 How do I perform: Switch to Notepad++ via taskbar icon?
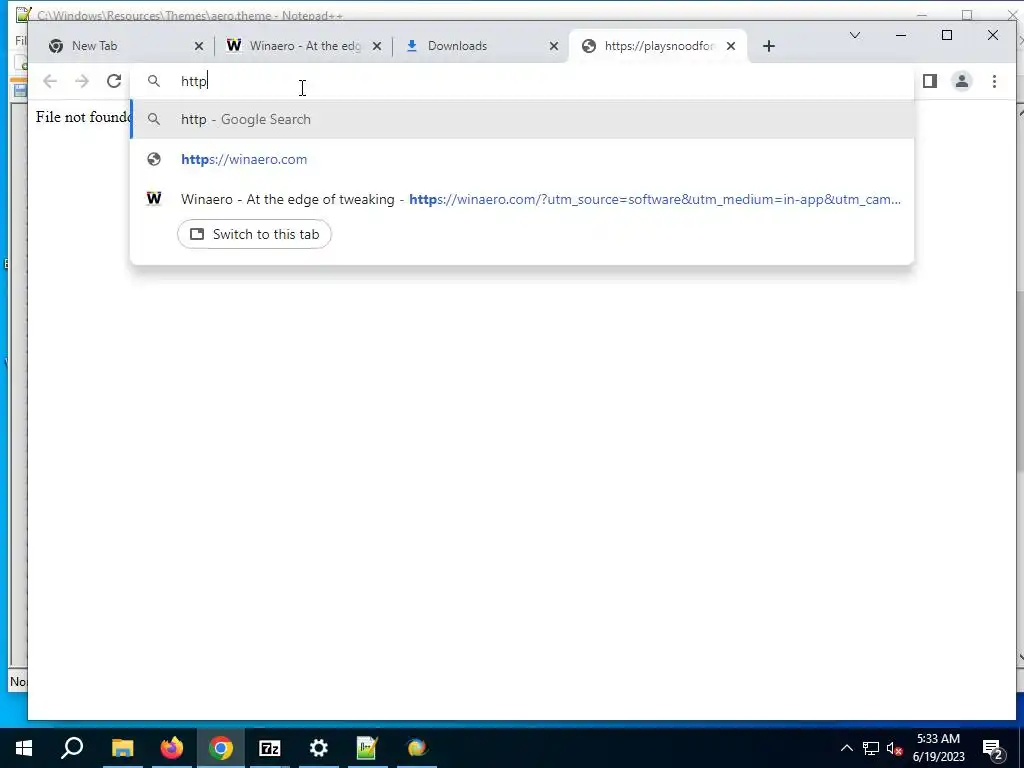(368, 748)
